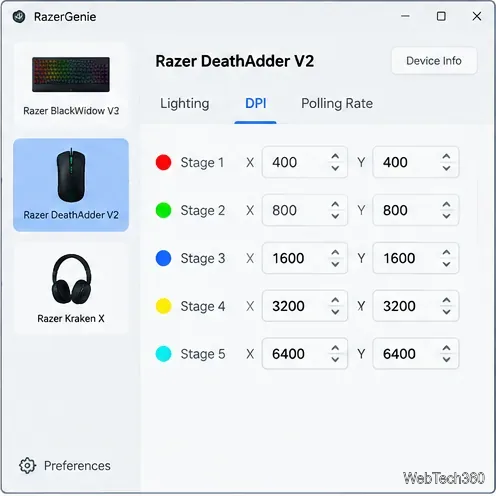The width and height of the screenshot is (496, 496).
Task: Select the Razer Kraken X headset device
Action: click(71, 288)
